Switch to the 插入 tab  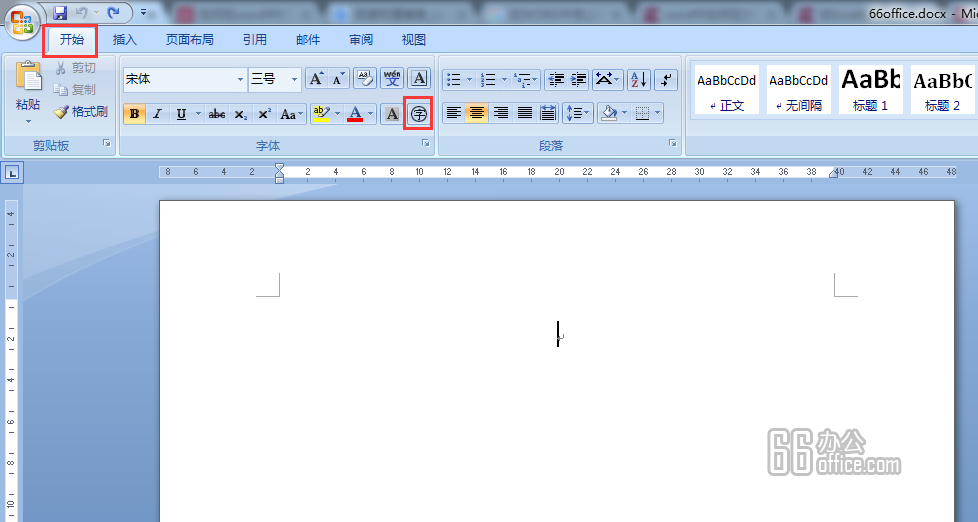coord(125,39)
